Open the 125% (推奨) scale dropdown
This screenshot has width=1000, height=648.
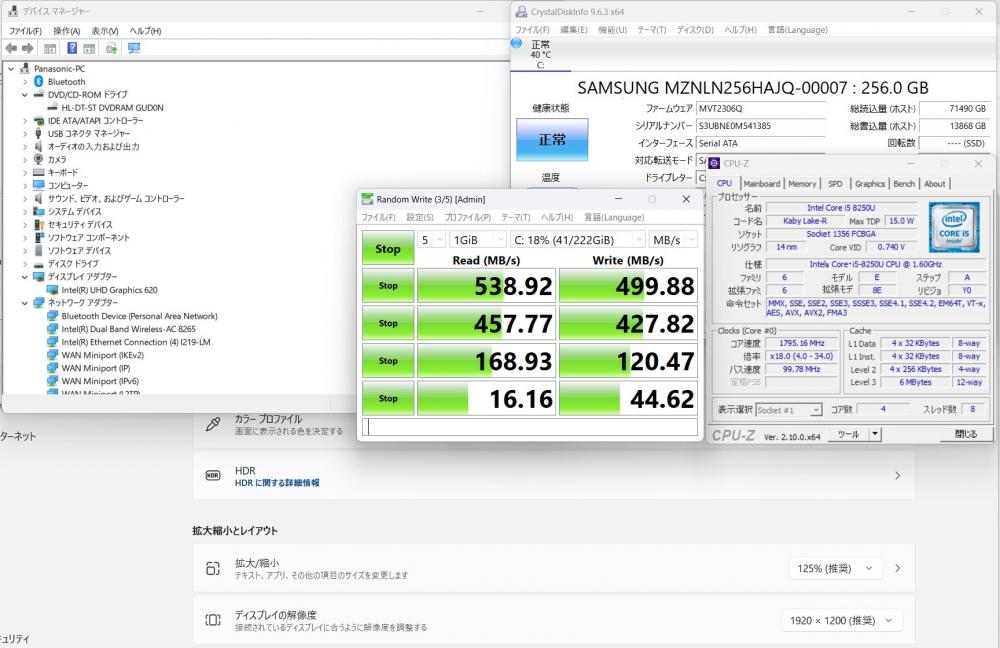click(x=834, y=568)
